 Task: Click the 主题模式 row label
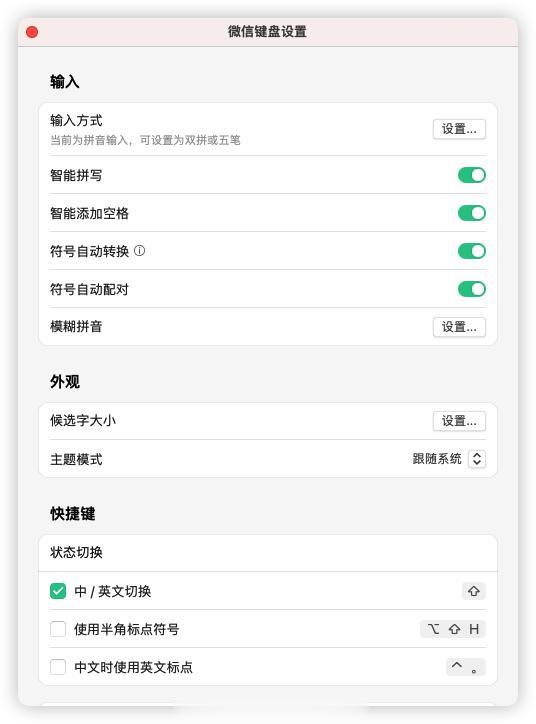pyautogui.click(x=76, y=459)
